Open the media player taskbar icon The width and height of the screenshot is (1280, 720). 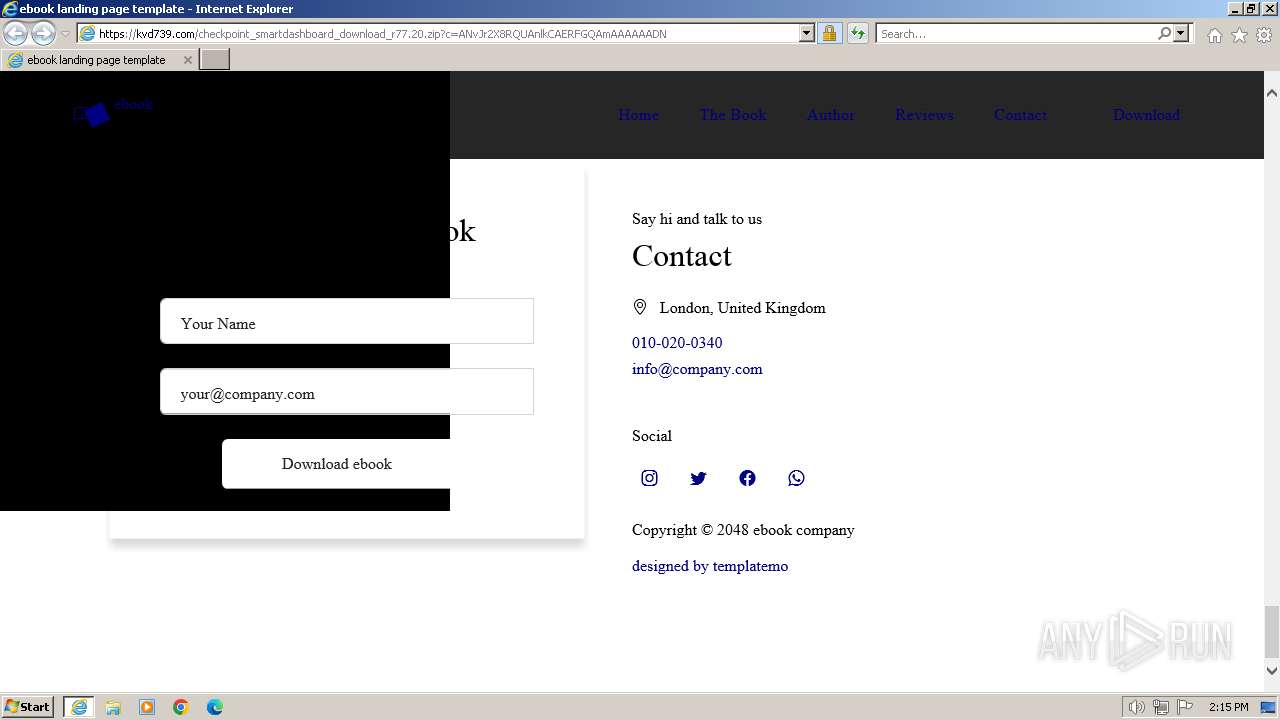pos(147,707)
